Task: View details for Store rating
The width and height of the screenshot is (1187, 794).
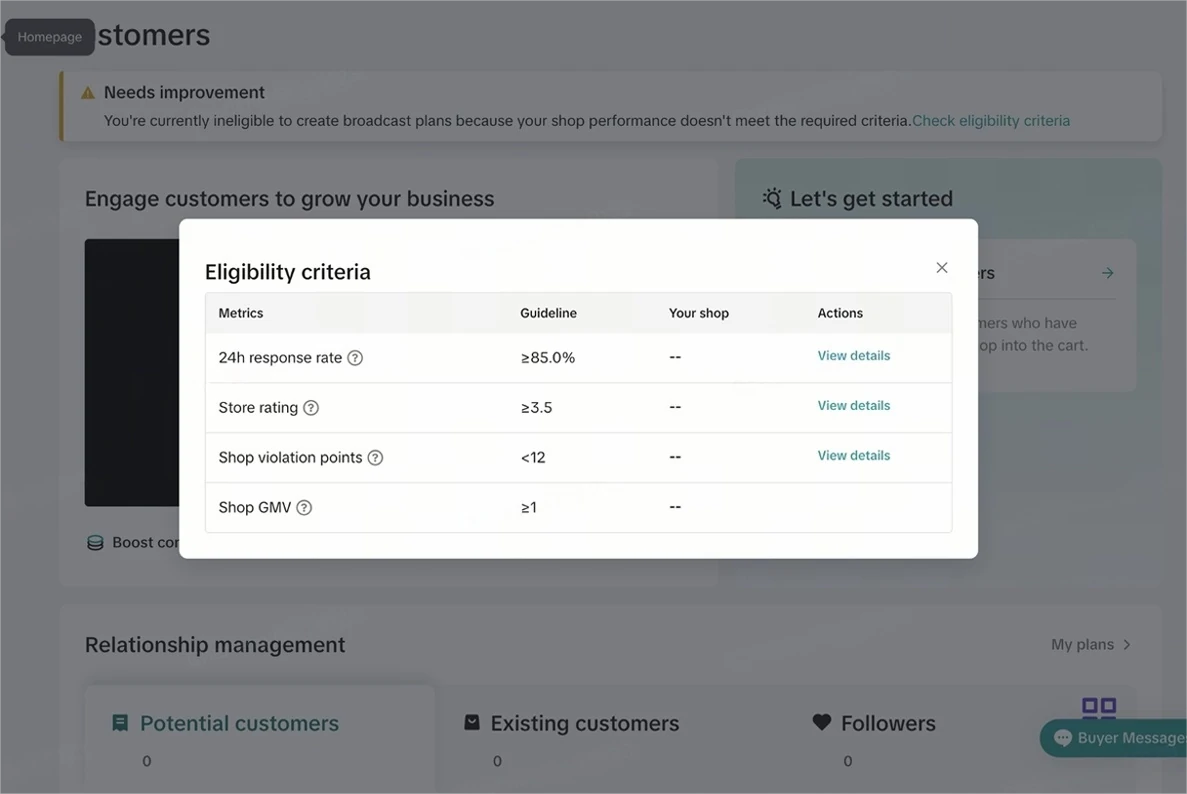Action: coord(853,406)
